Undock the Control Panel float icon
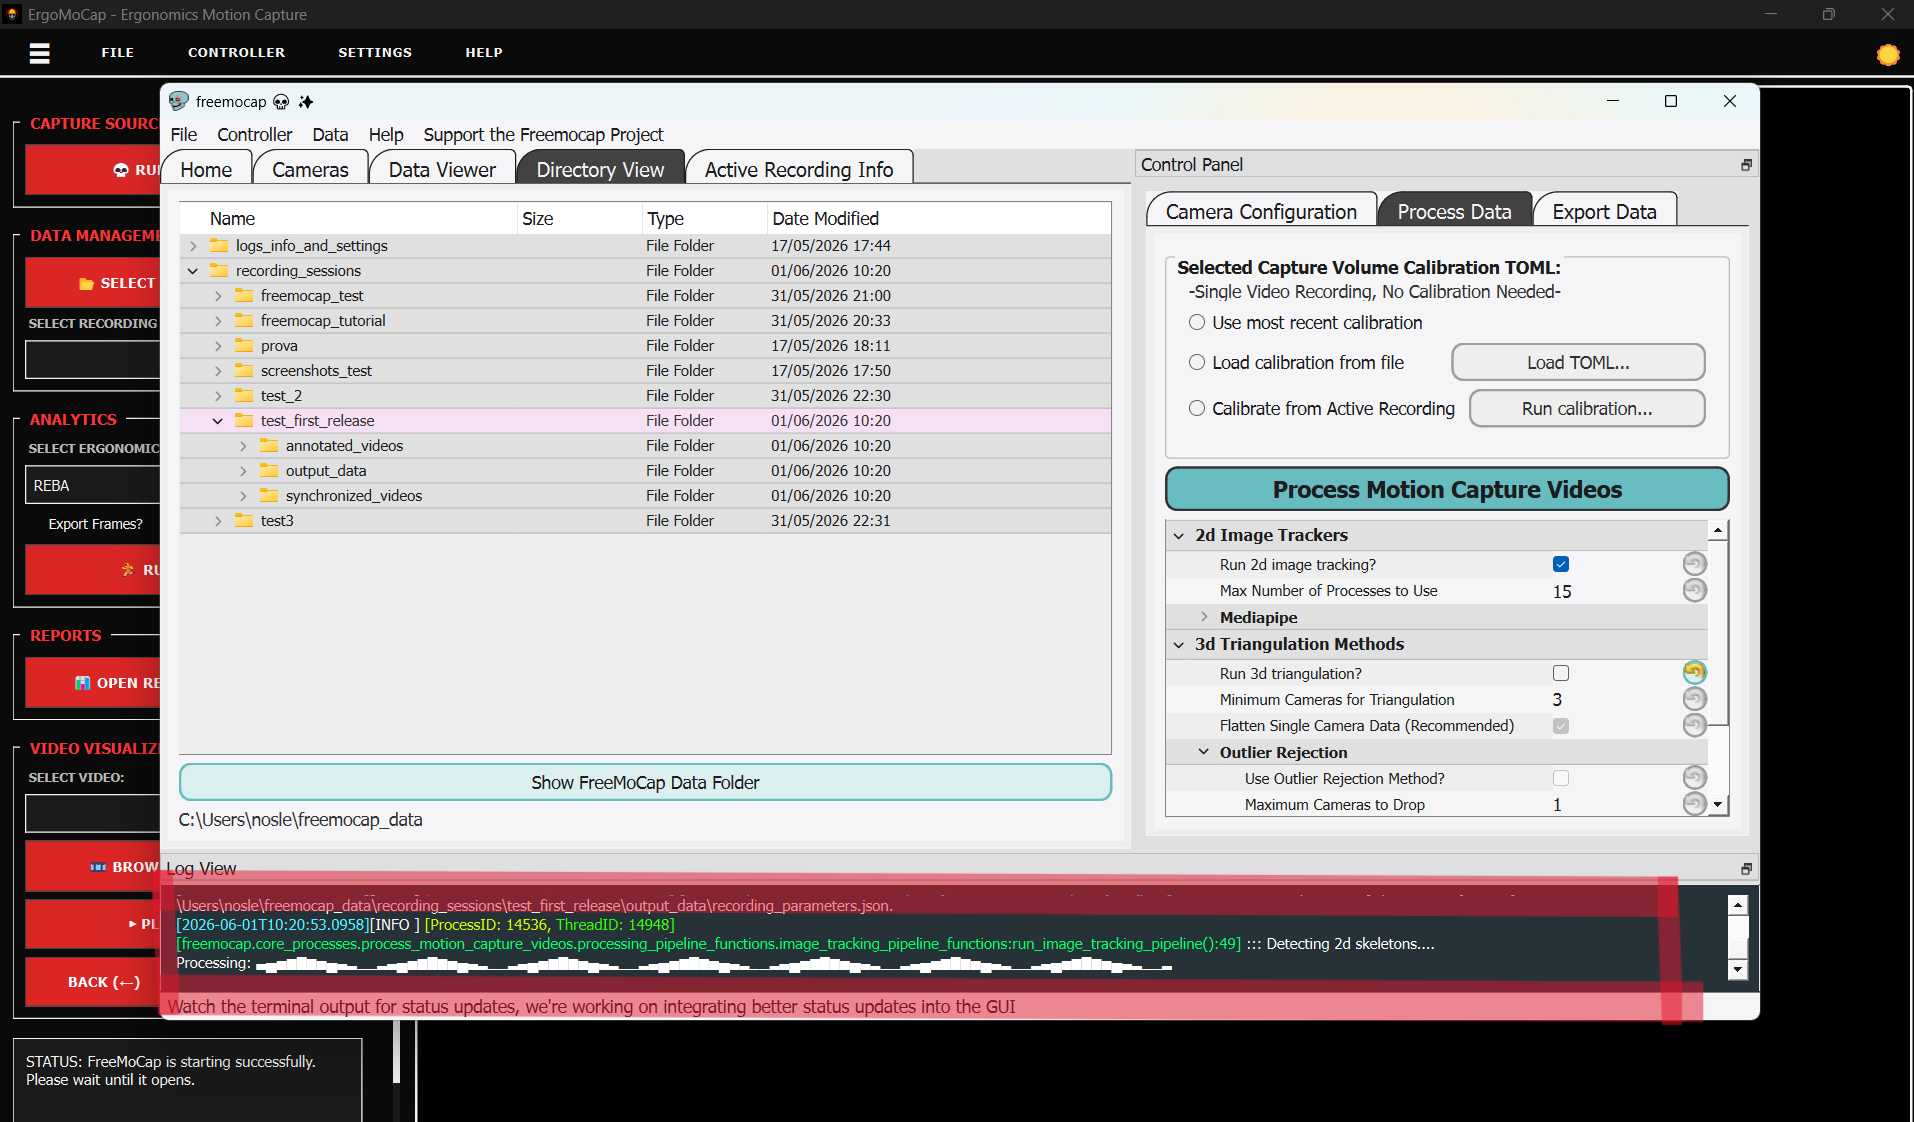The image size is (1914, 1122). [x=1746, y=165]
